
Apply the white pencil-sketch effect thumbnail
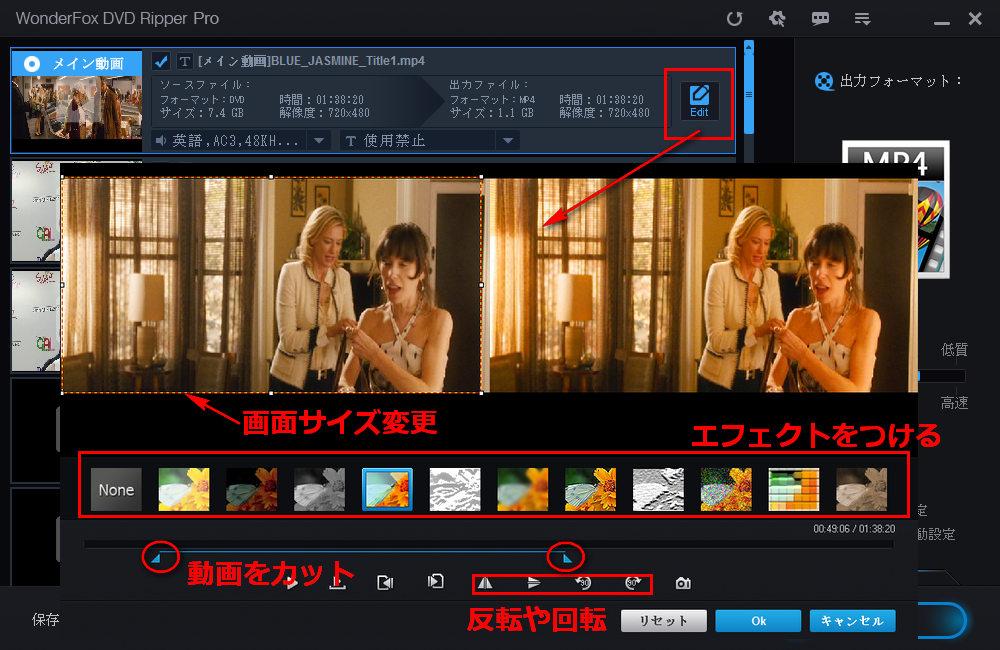pos(455,489)
